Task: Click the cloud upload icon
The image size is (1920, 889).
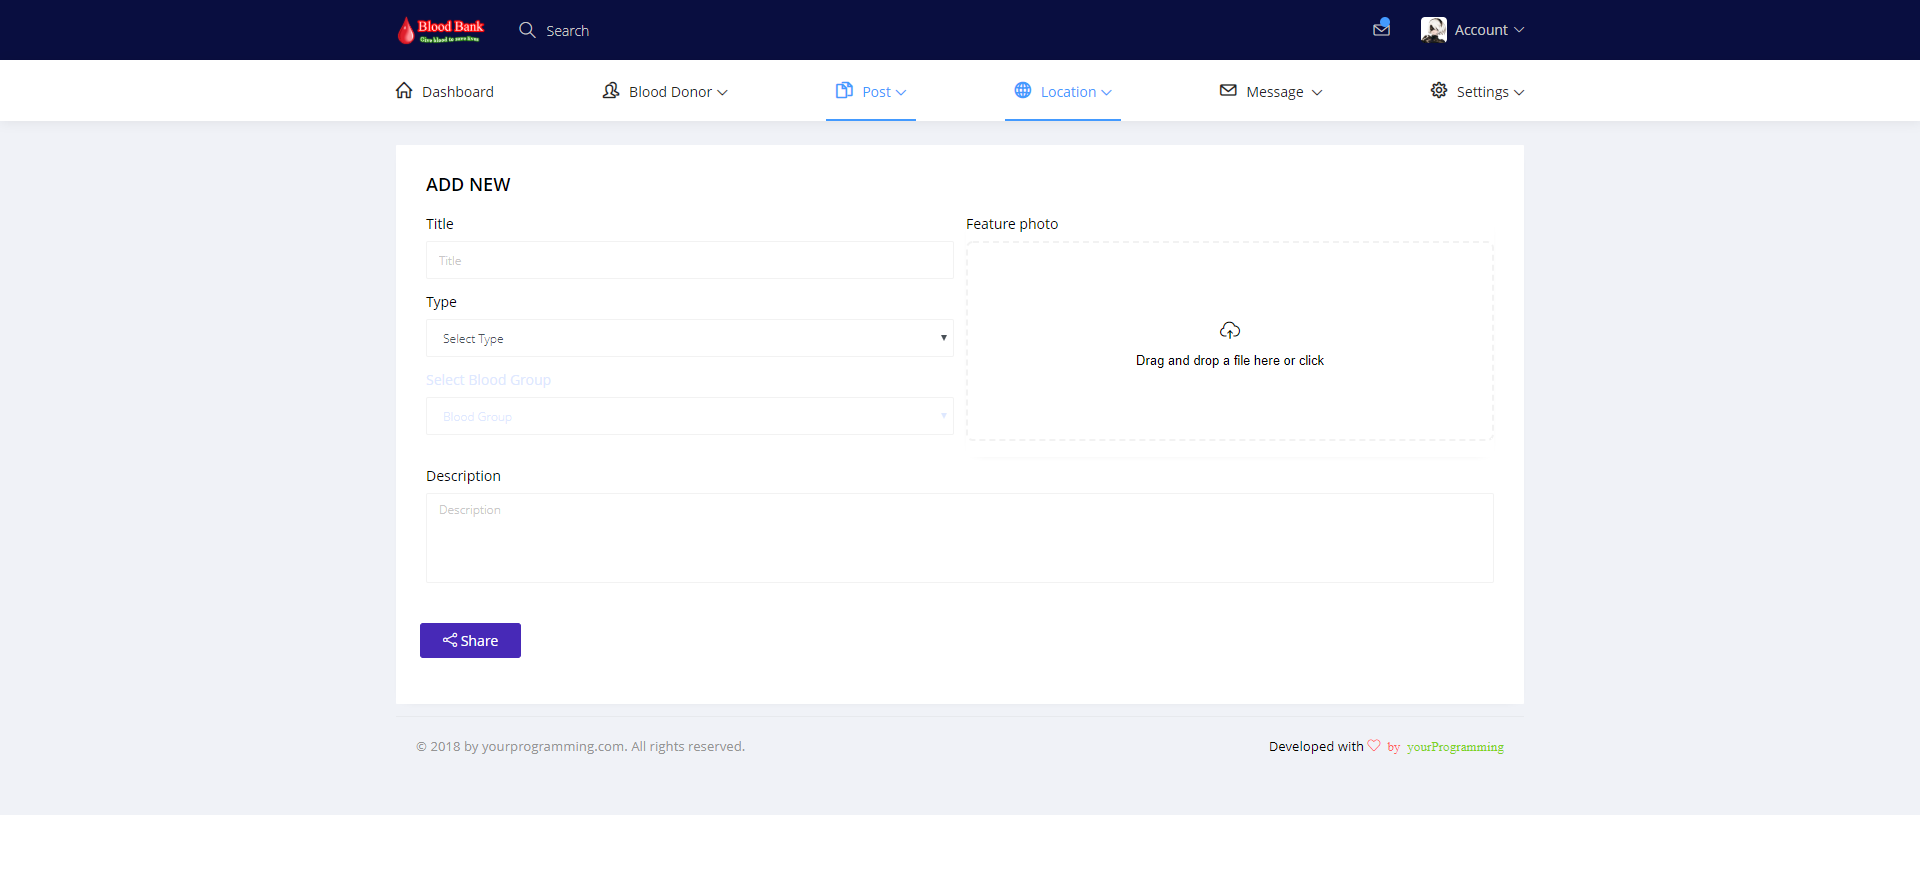Action: pyautogui.click(x=1229, y=330)
